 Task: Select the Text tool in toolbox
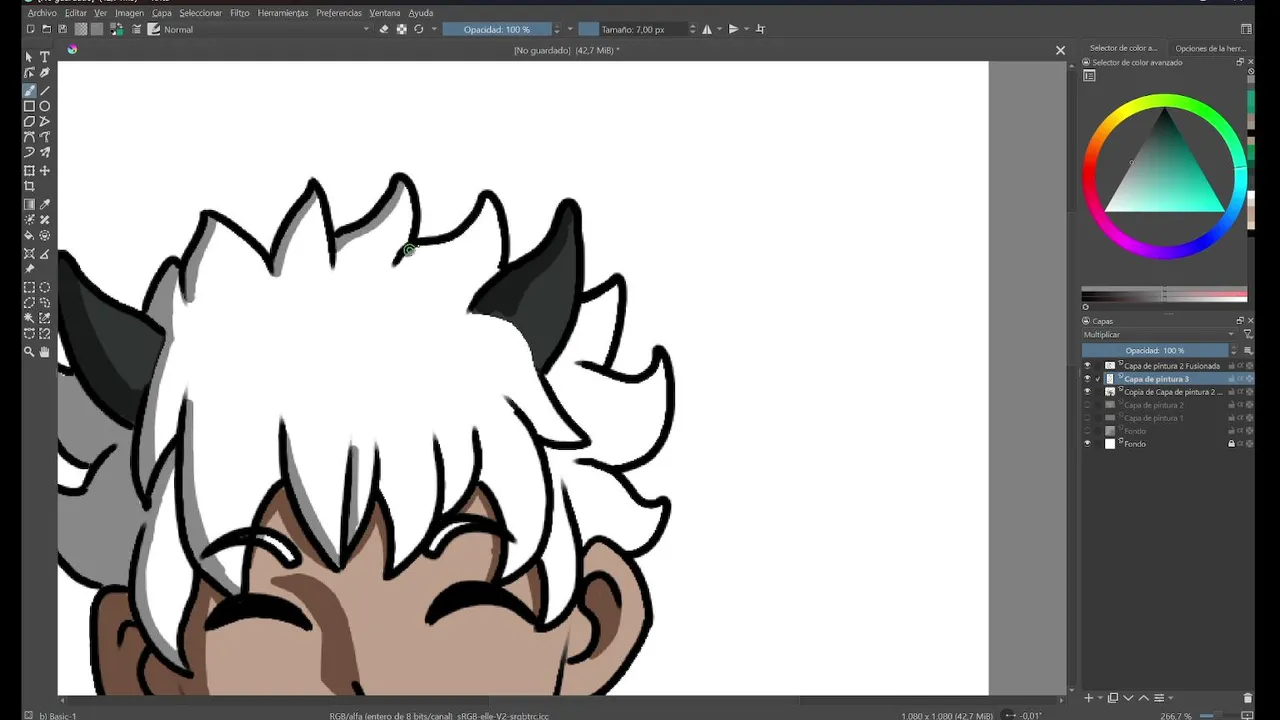pos(45,57)
